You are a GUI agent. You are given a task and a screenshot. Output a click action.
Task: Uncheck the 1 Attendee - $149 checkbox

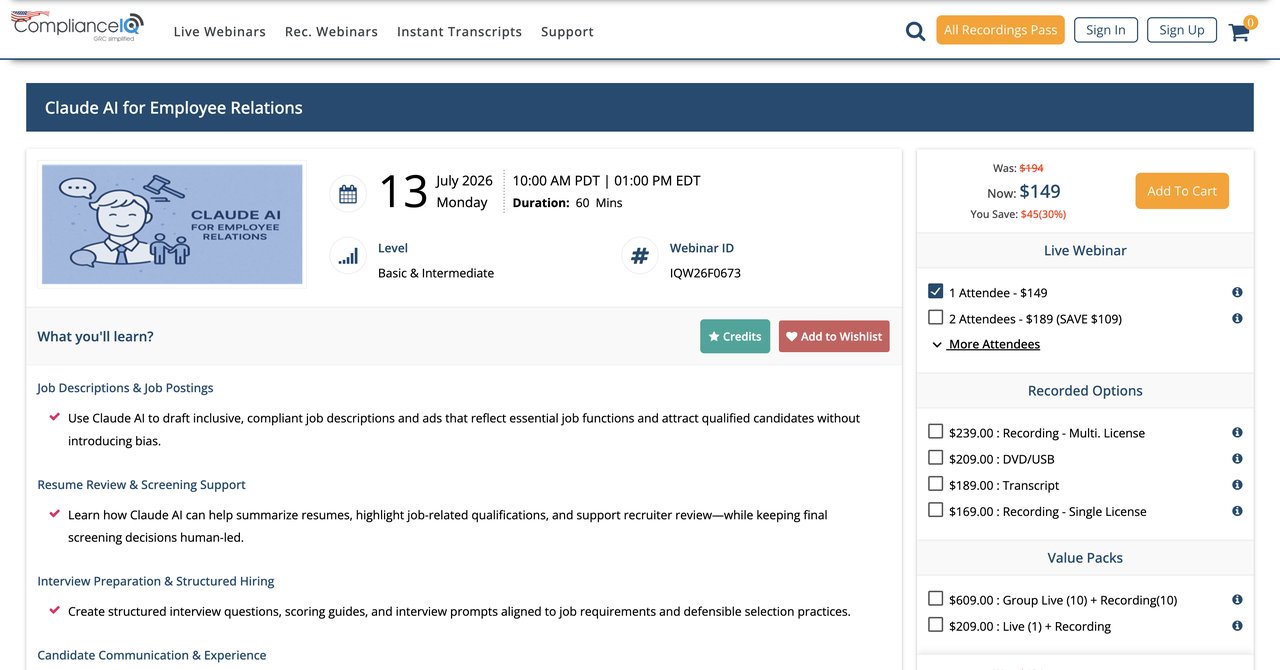coord(936,291)
